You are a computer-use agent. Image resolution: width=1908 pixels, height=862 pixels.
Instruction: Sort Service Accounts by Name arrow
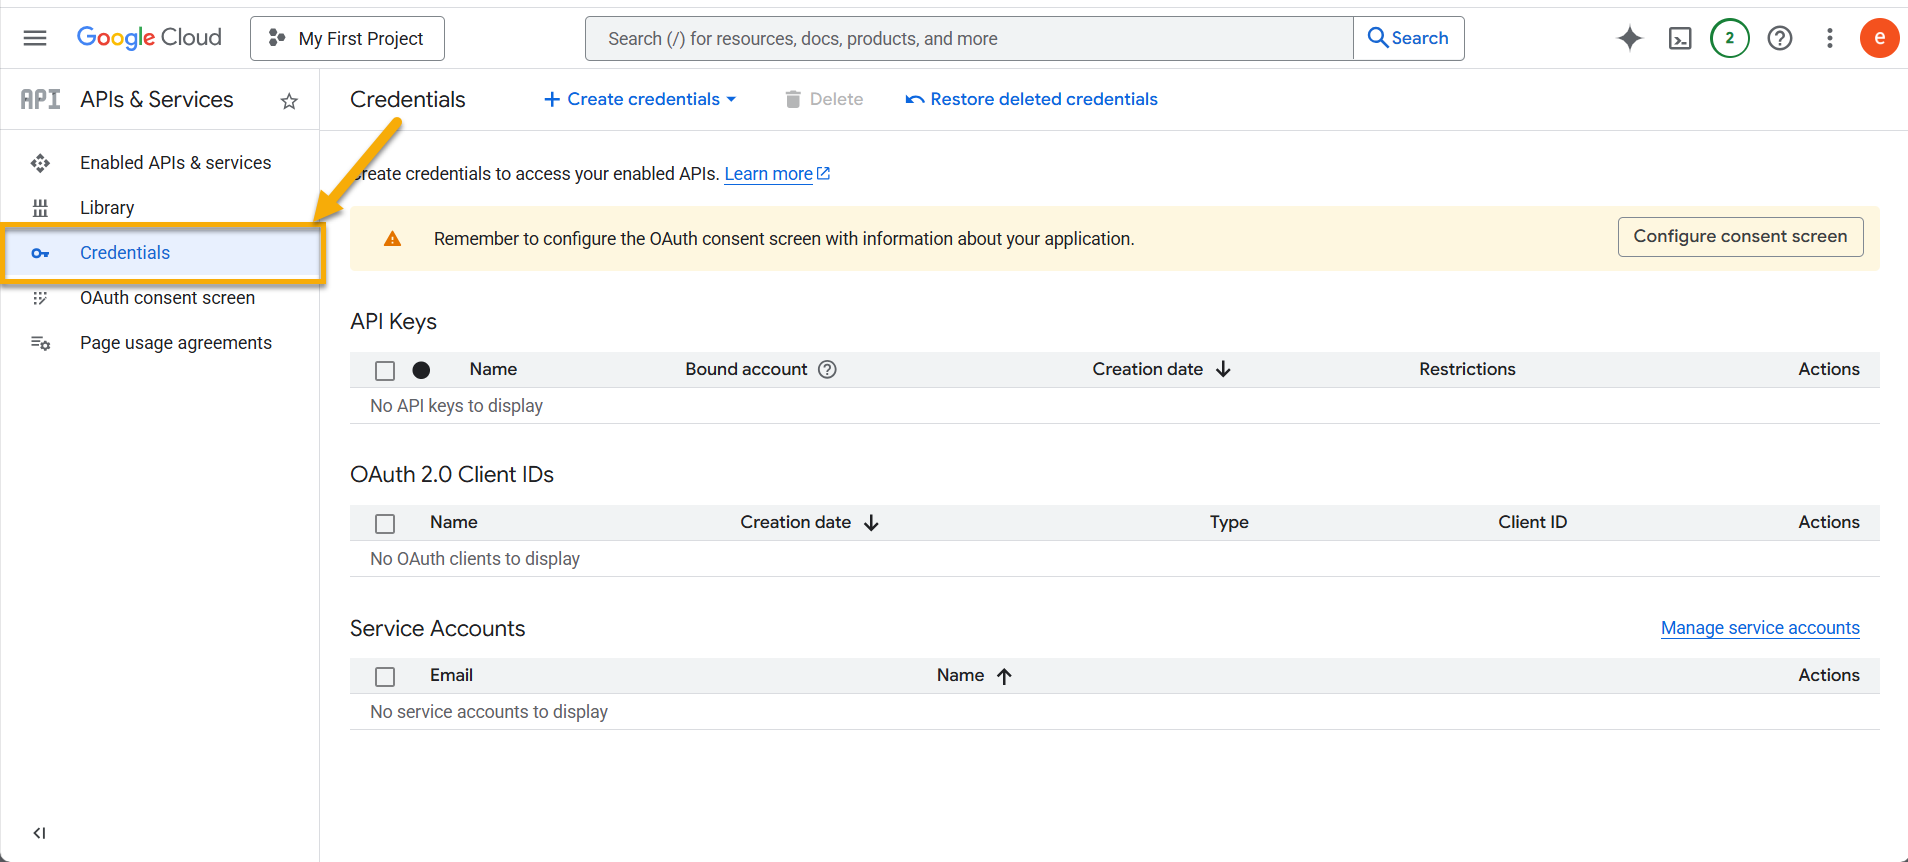point(1004,676)
